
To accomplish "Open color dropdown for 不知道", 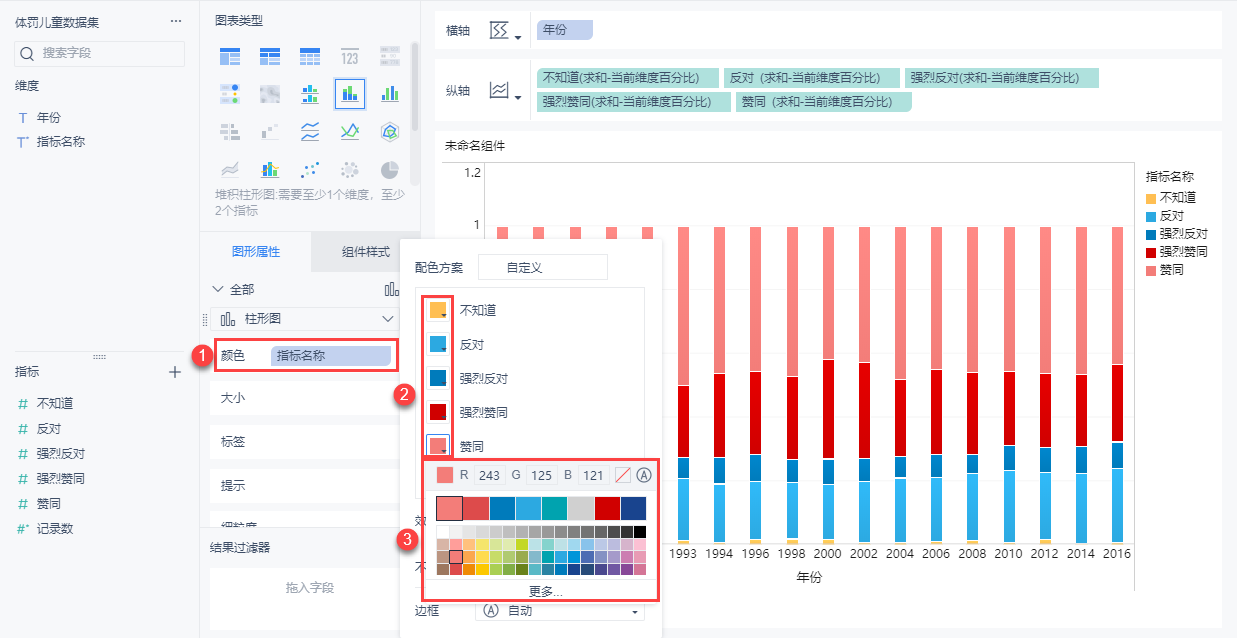I will [x=438, y=311].
